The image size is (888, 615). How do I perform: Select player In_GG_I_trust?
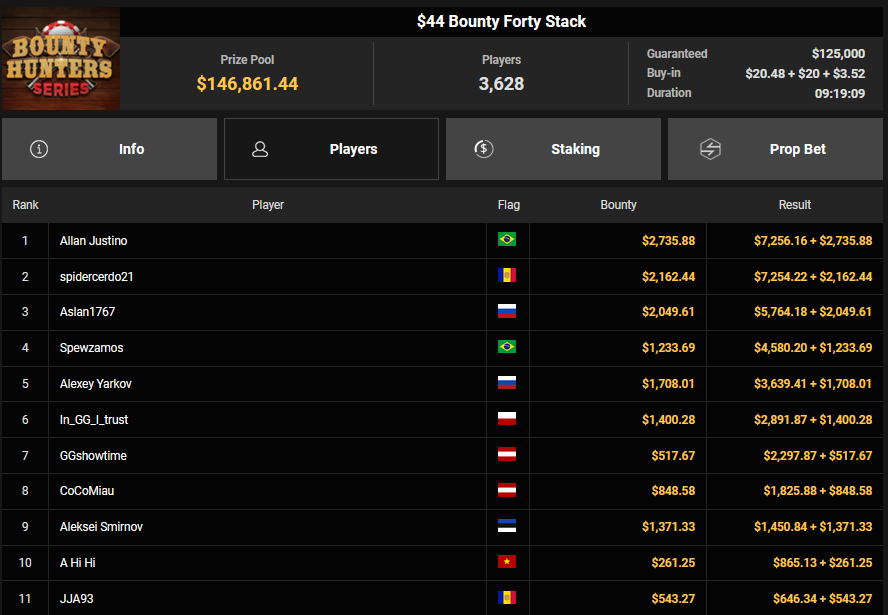point(94,420)
